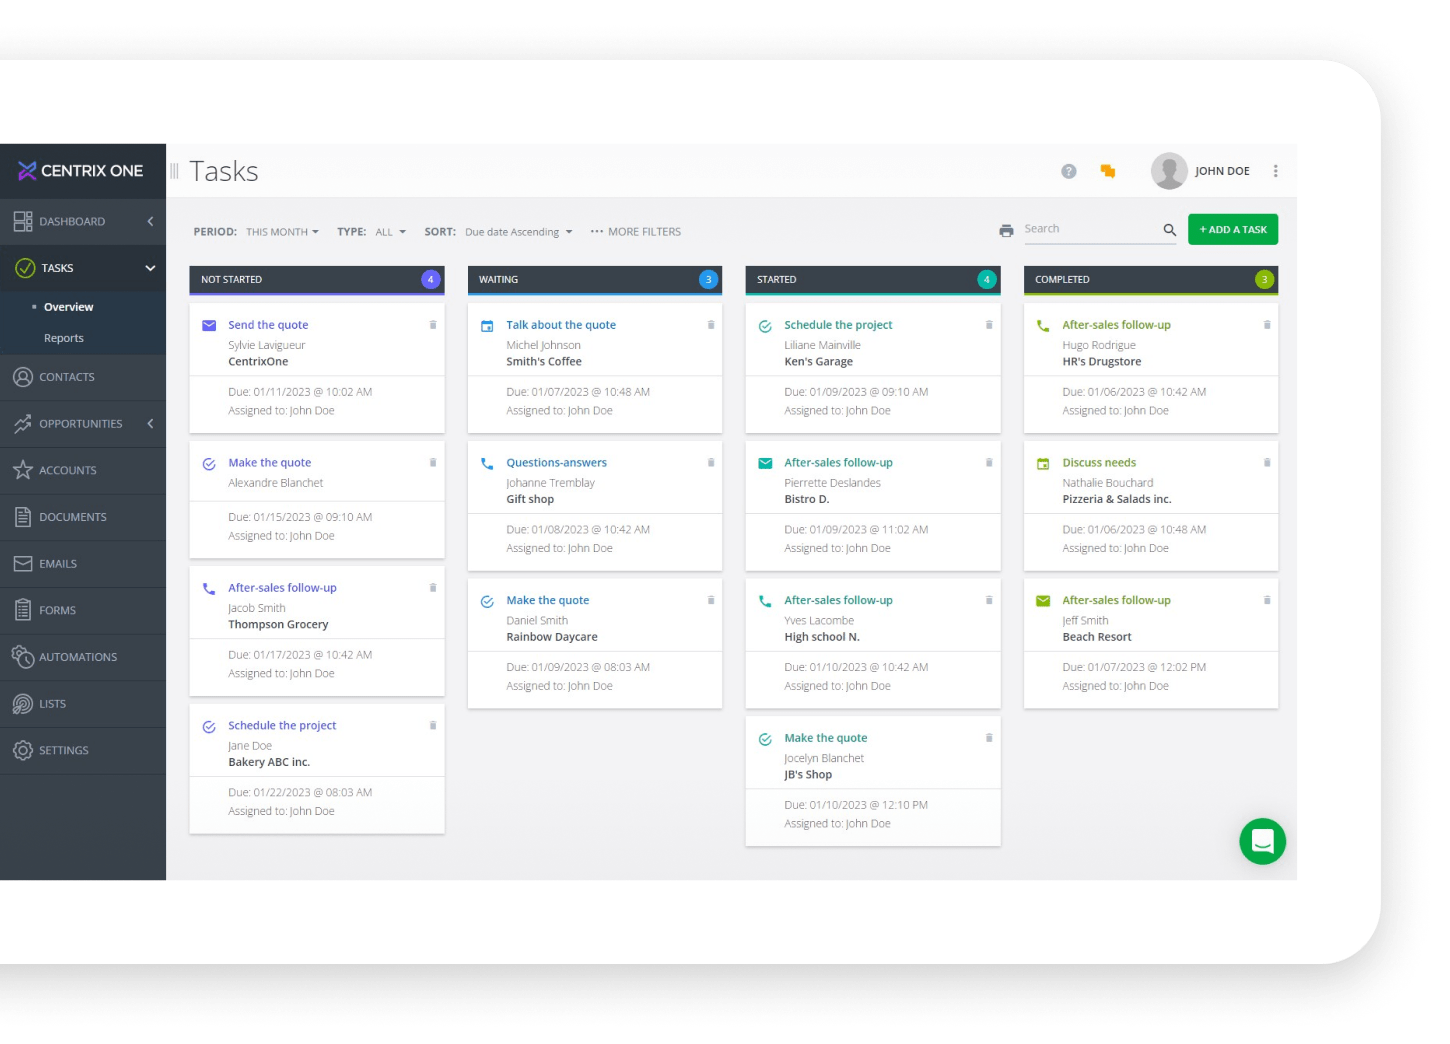Collapse the Tasks menu chevron
The image size is (1450, 1044).
pyautogui.click(x=150, y=268)
